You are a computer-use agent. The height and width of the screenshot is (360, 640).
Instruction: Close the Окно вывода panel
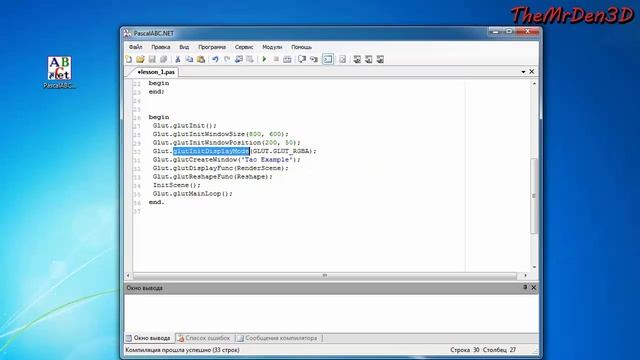pyautogui.click(x=533, y=287)
